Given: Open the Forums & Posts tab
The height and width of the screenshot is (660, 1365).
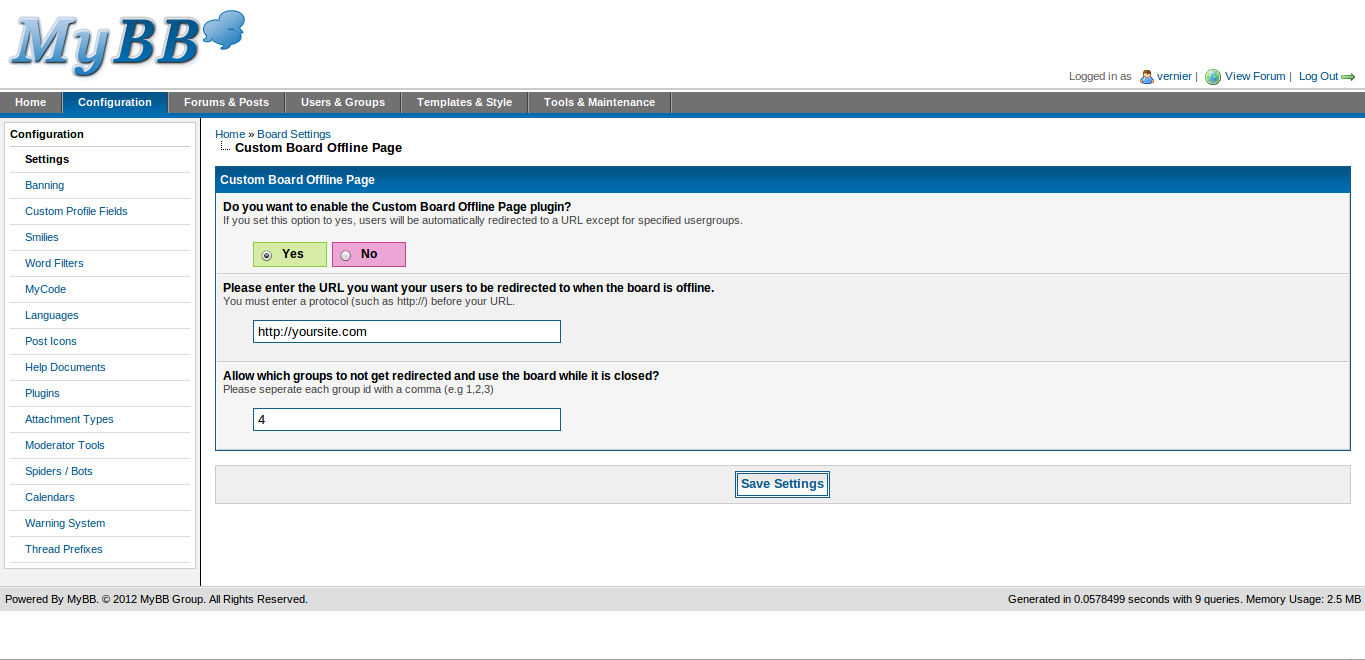Looking at the screenshot, I should (x=226, y=102).
